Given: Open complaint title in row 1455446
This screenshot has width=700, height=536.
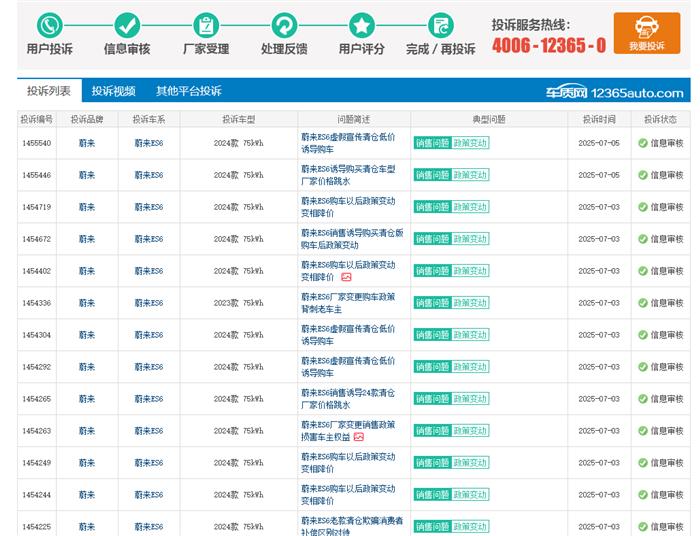Looking at the screenshot, I should (x=348, y=175).
